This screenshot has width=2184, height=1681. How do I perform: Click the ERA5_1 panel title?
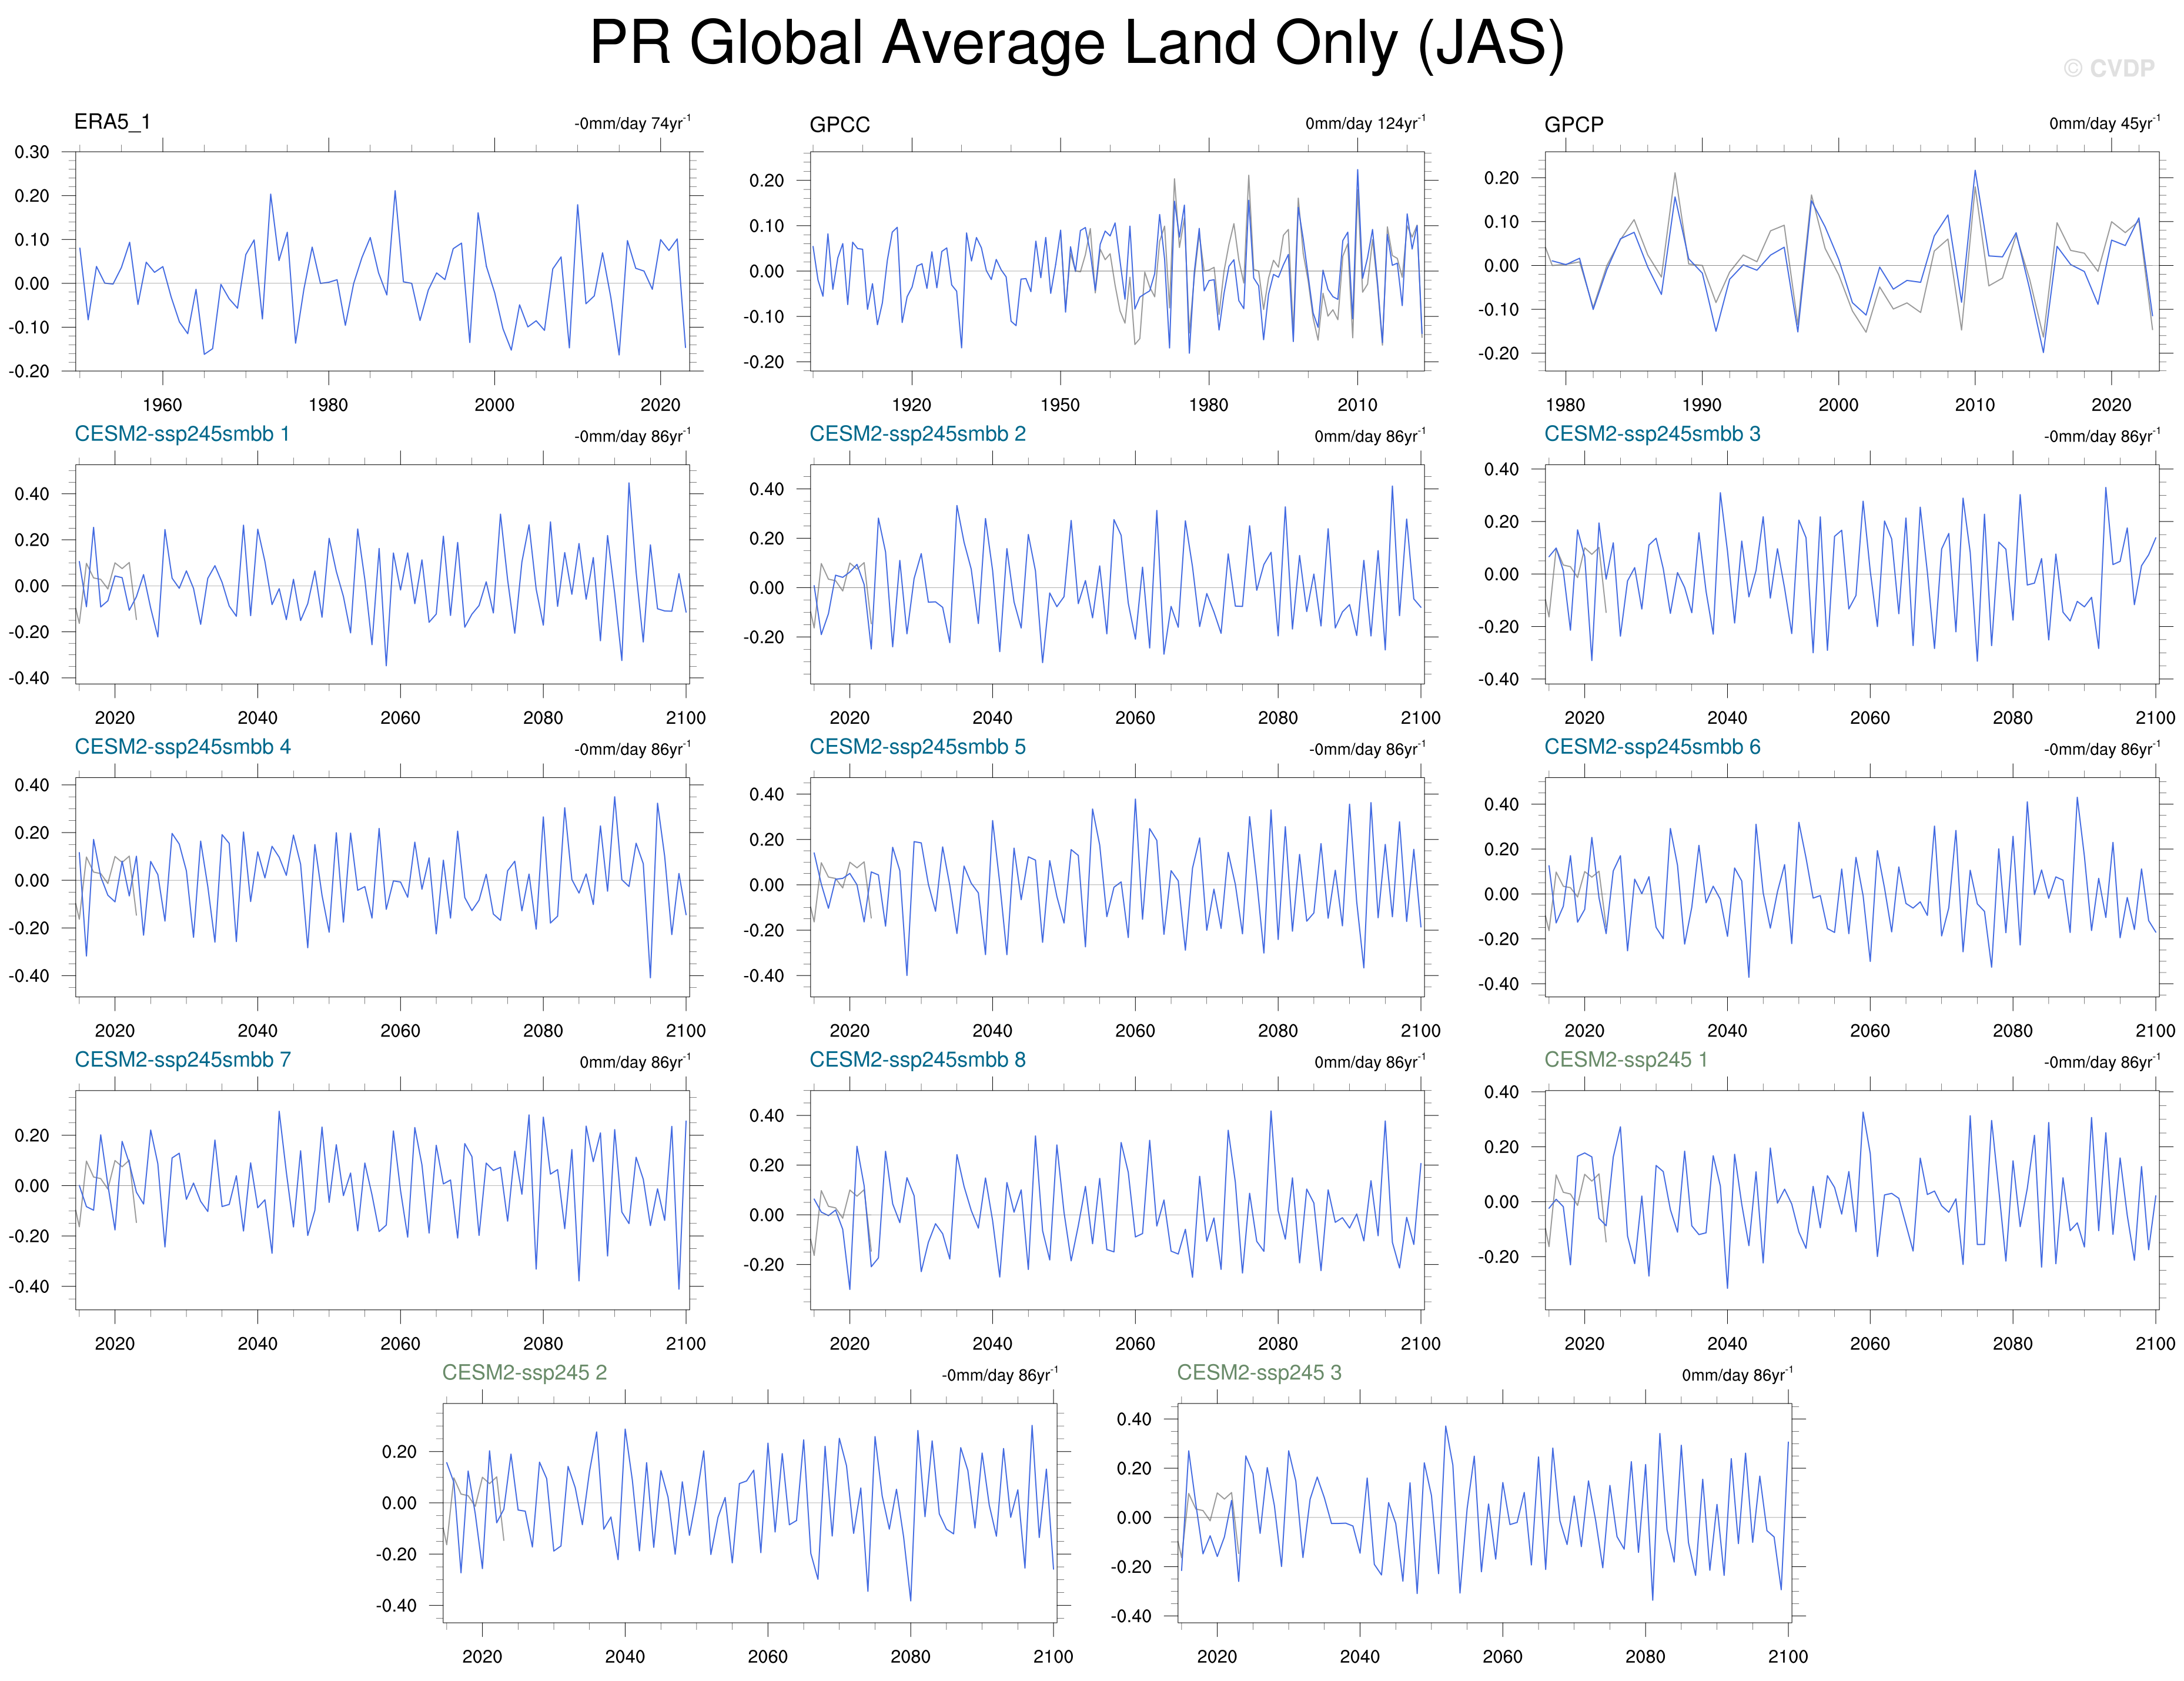point(112,122)
